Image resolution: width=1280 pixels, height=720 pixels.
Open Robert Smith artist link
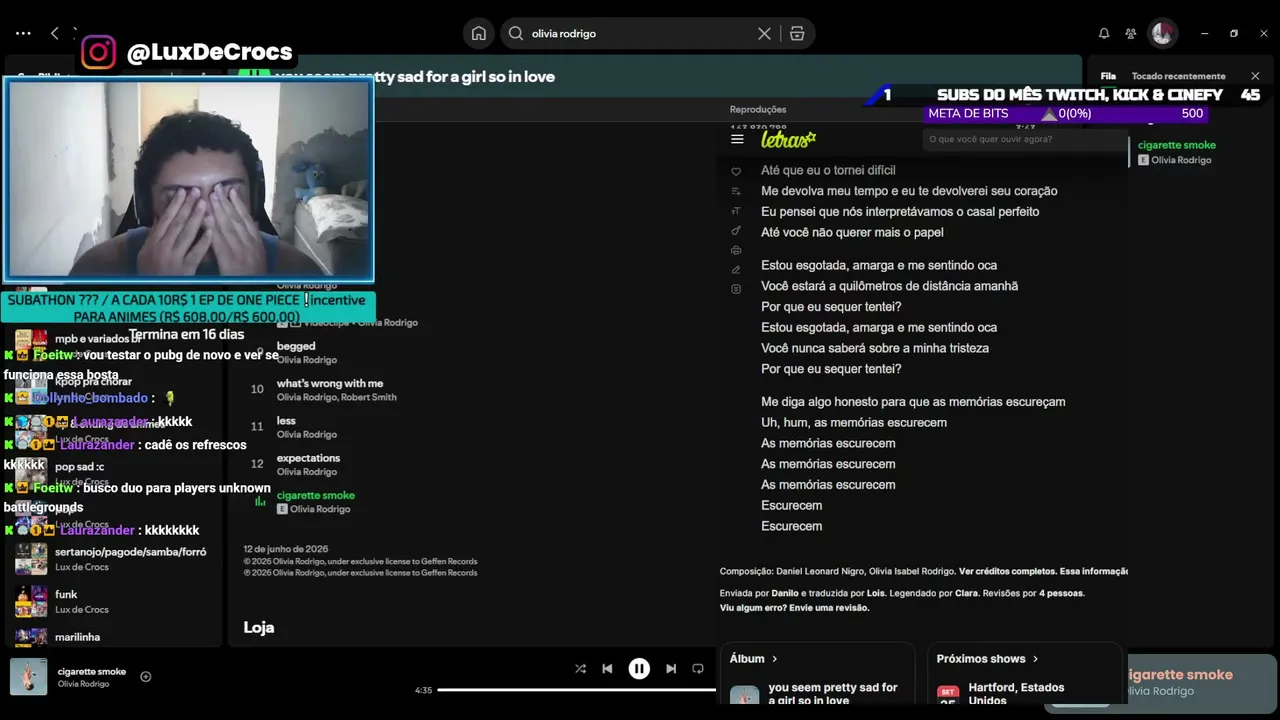pyautogui.click(x=369, y=397)
